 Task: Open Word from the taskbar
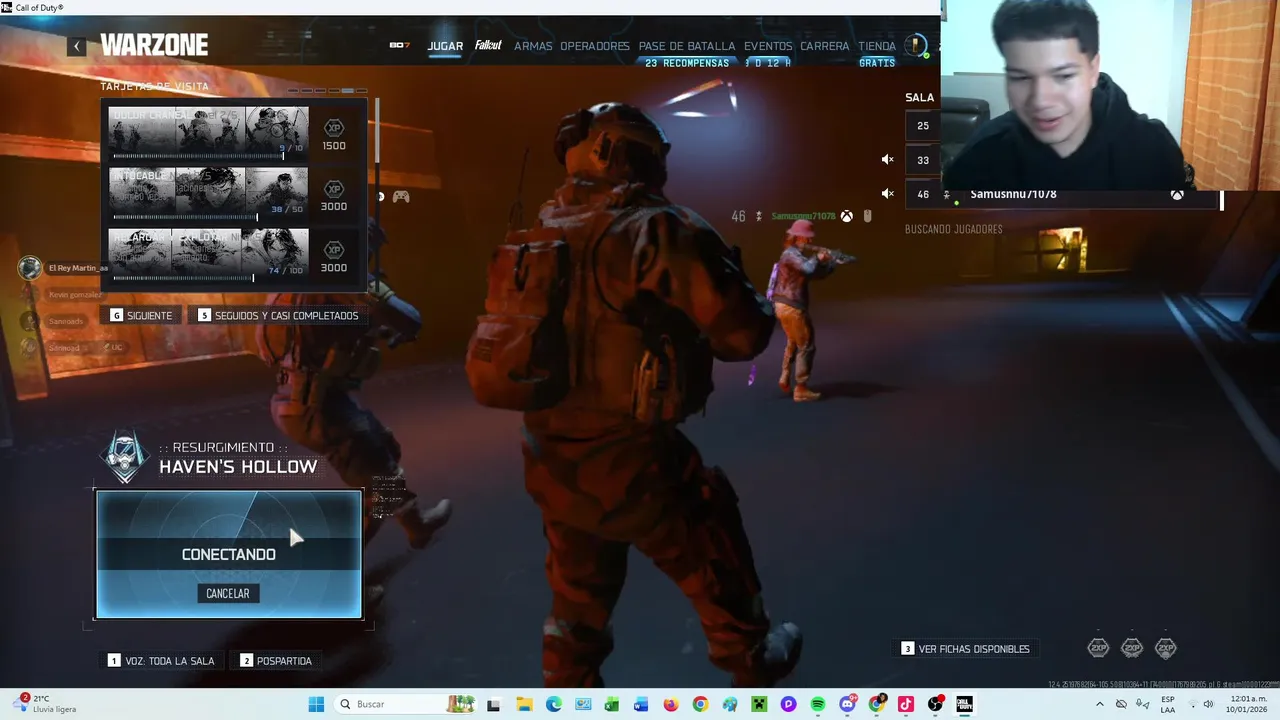point(641,704)
